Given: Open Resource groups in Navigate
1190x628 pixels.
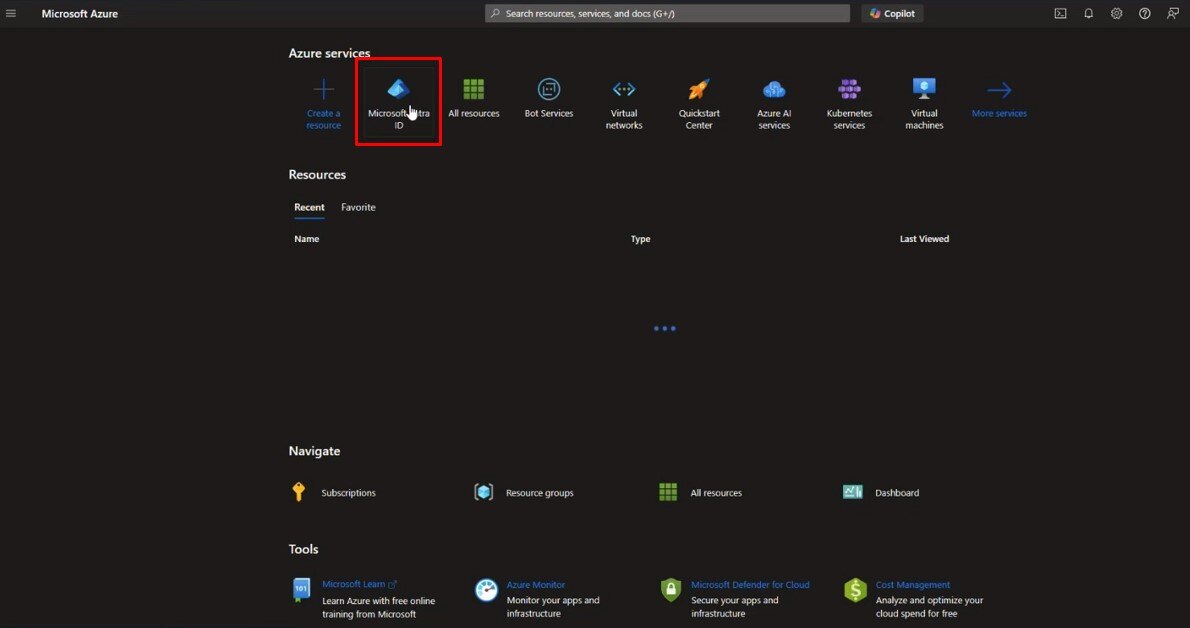Looking at the screenshot, I should 524,492.
